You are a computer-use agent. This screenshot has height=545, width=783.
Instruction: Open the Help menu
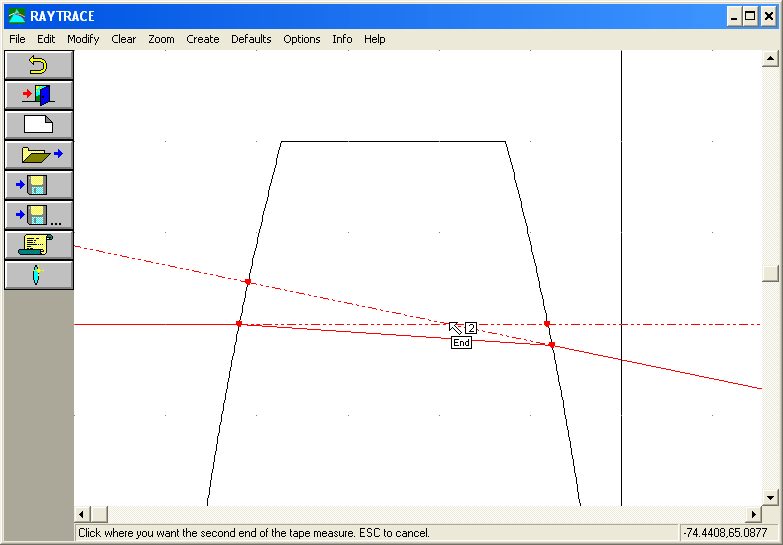click(x=375, y=39)
